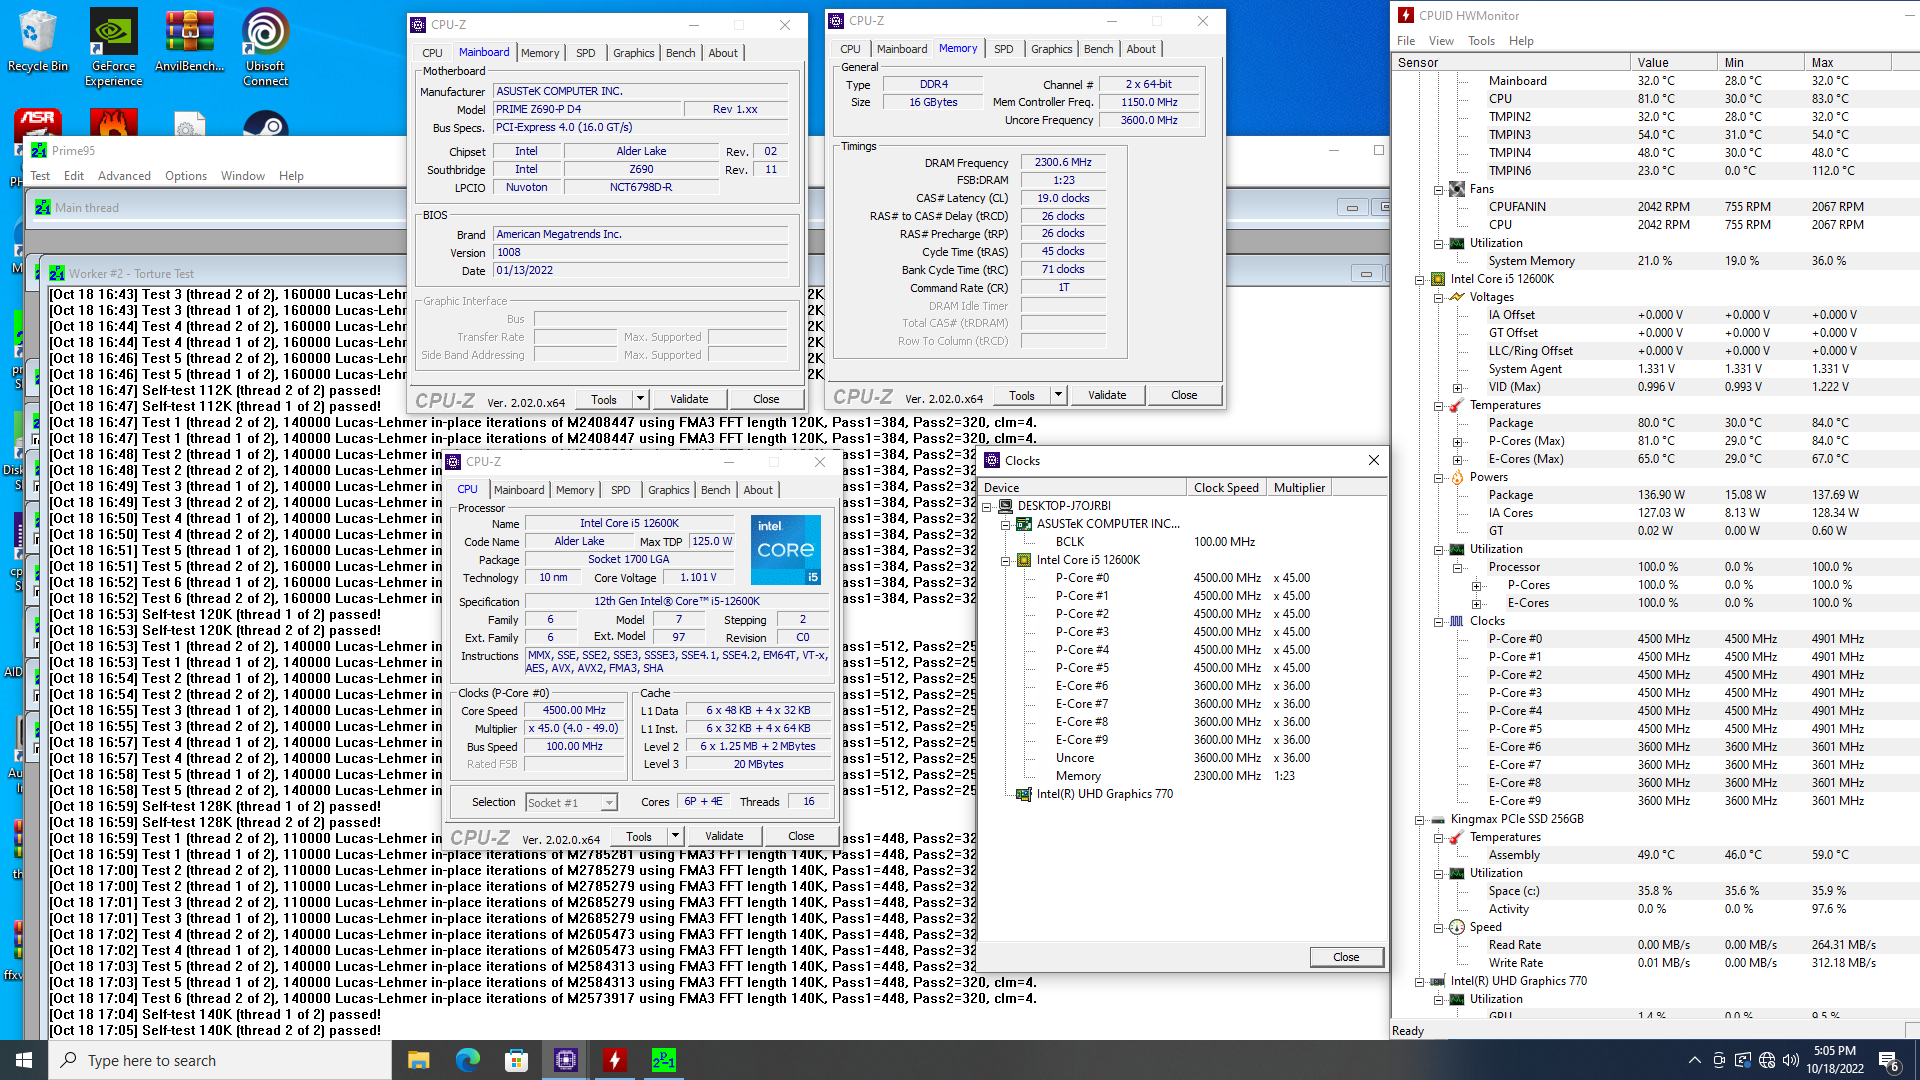Collapse Voltages node in HWMonitor
1920x1080 pixels.
[x=1439, y=297]
